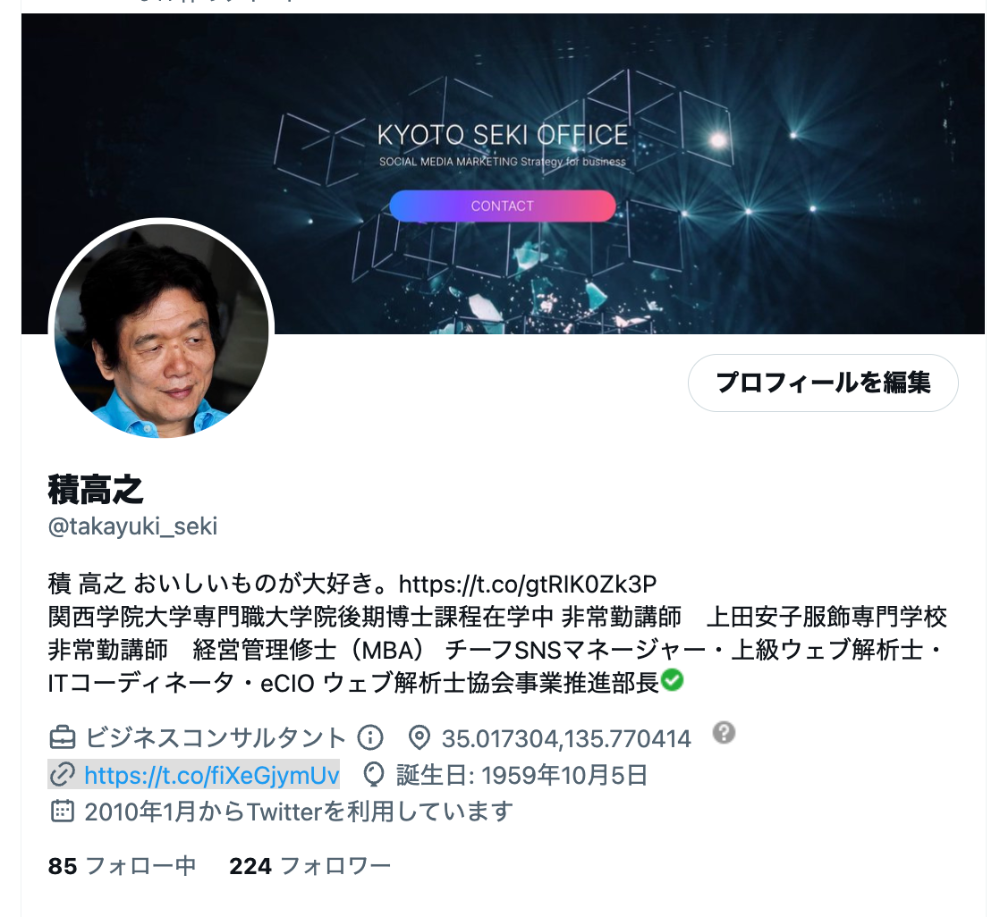Click the calendar joined-date icon
Screen dimensions: 1000x917
point(62,811)
